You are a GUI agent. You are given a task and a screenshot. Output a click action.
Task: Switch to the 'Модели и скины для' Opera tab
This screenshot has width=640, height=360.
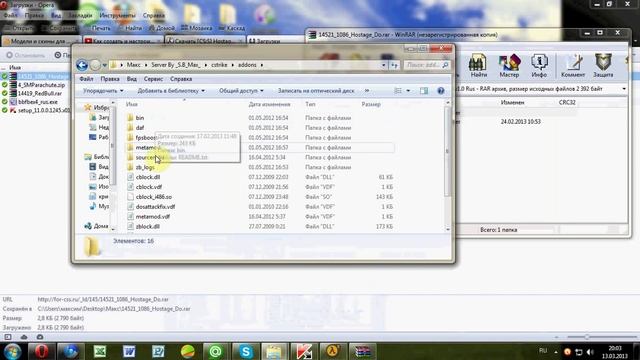point(41,41)
